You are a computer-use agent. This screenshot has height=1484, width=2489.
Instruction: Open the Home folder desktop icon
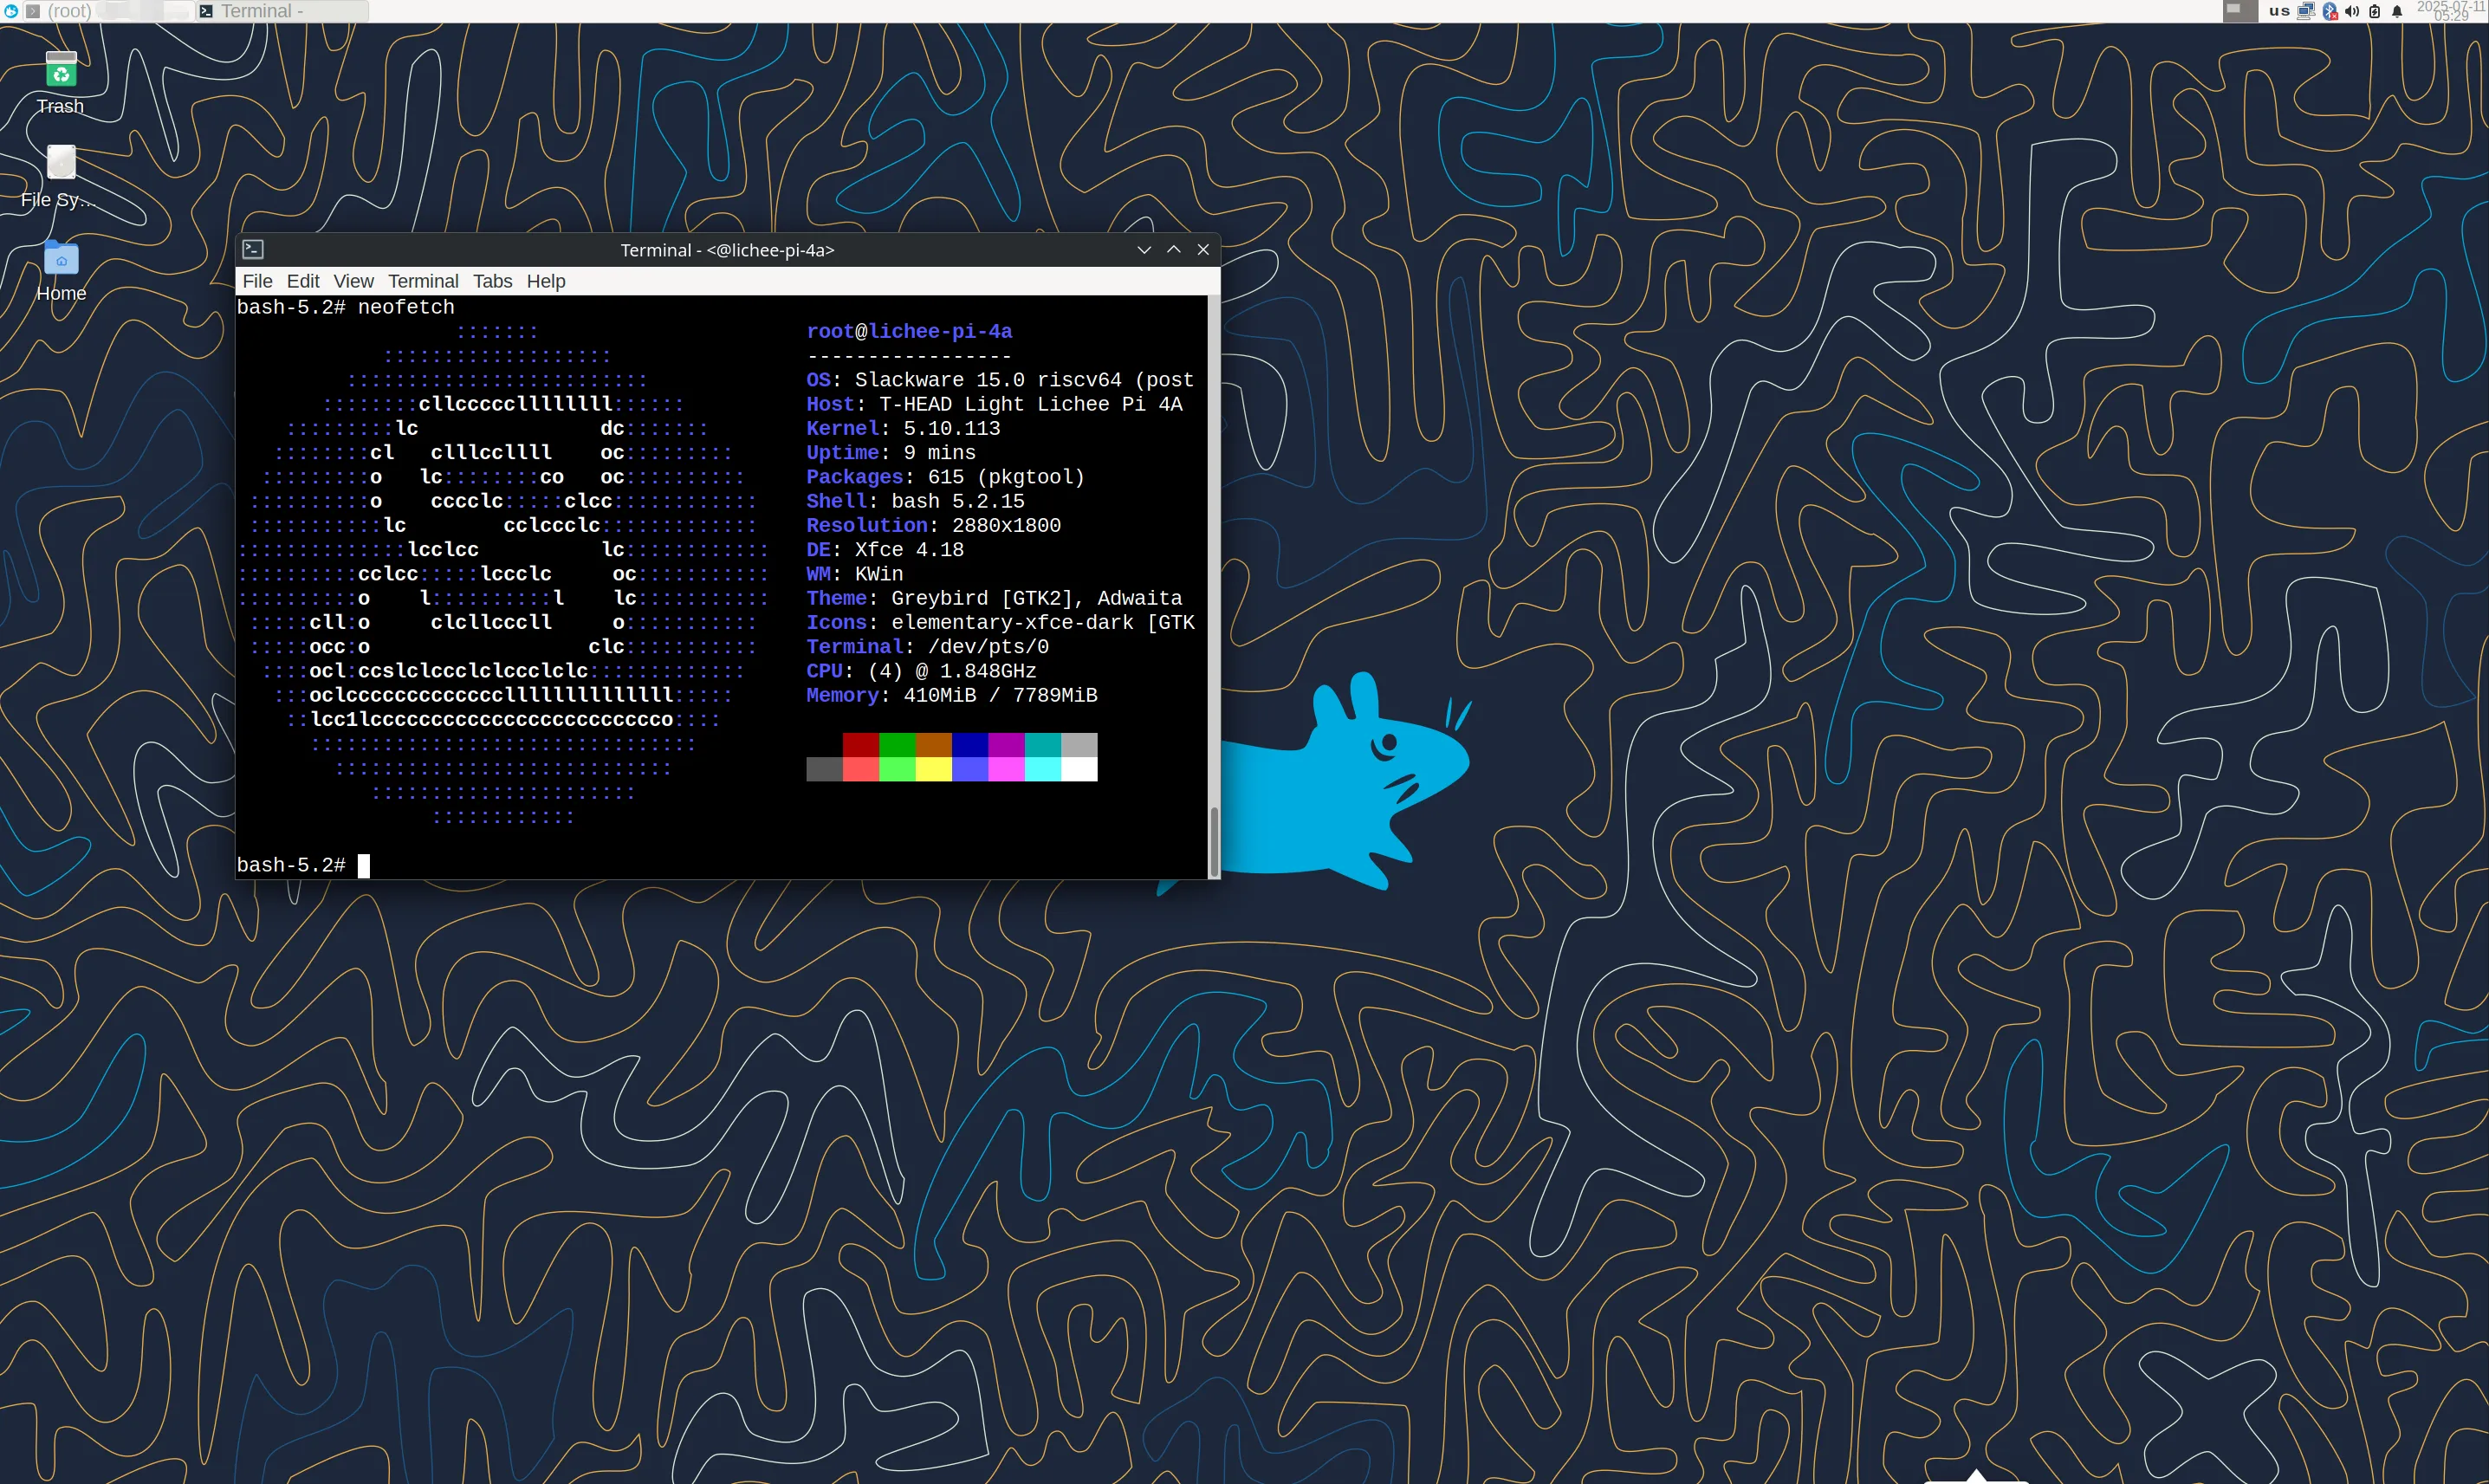pyautogui.click(x=61, y=259)
